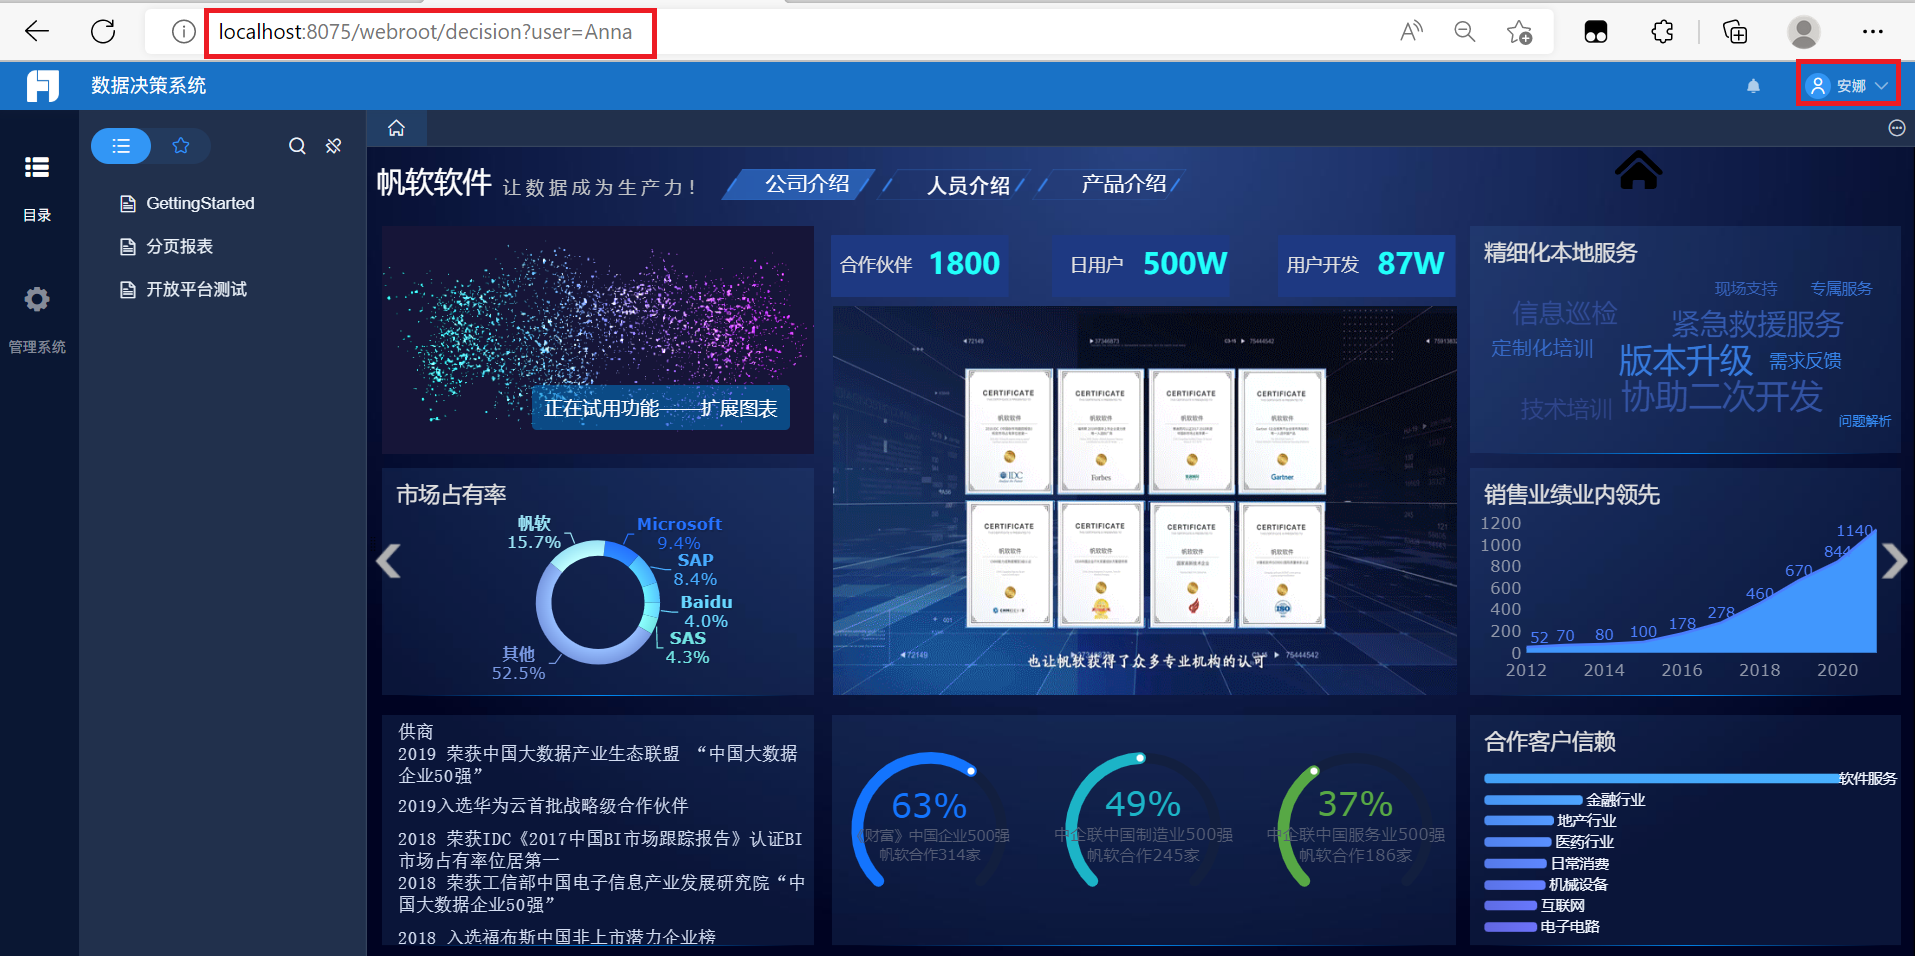Screen dimensions: 1915x956
Task: Go to next dashboard slide
Action: 1894,561
